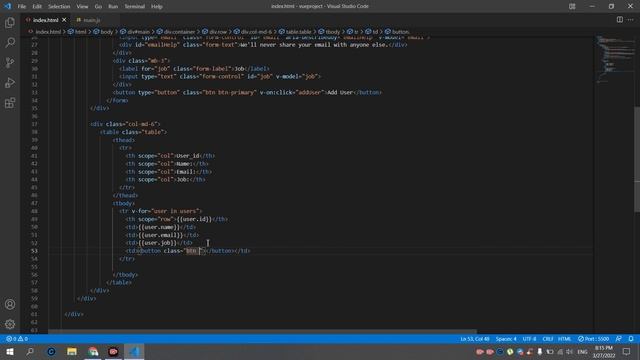
Task: Click the taskbar clock
Action: click(x=604, y=351)
